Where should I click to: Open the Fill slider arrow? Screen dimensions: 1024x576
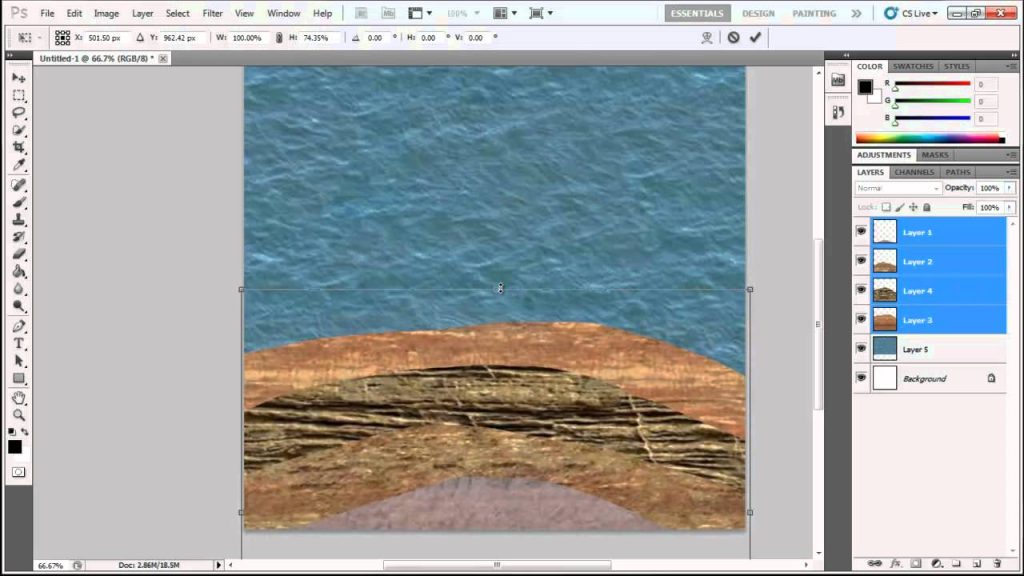[1010, 207]
